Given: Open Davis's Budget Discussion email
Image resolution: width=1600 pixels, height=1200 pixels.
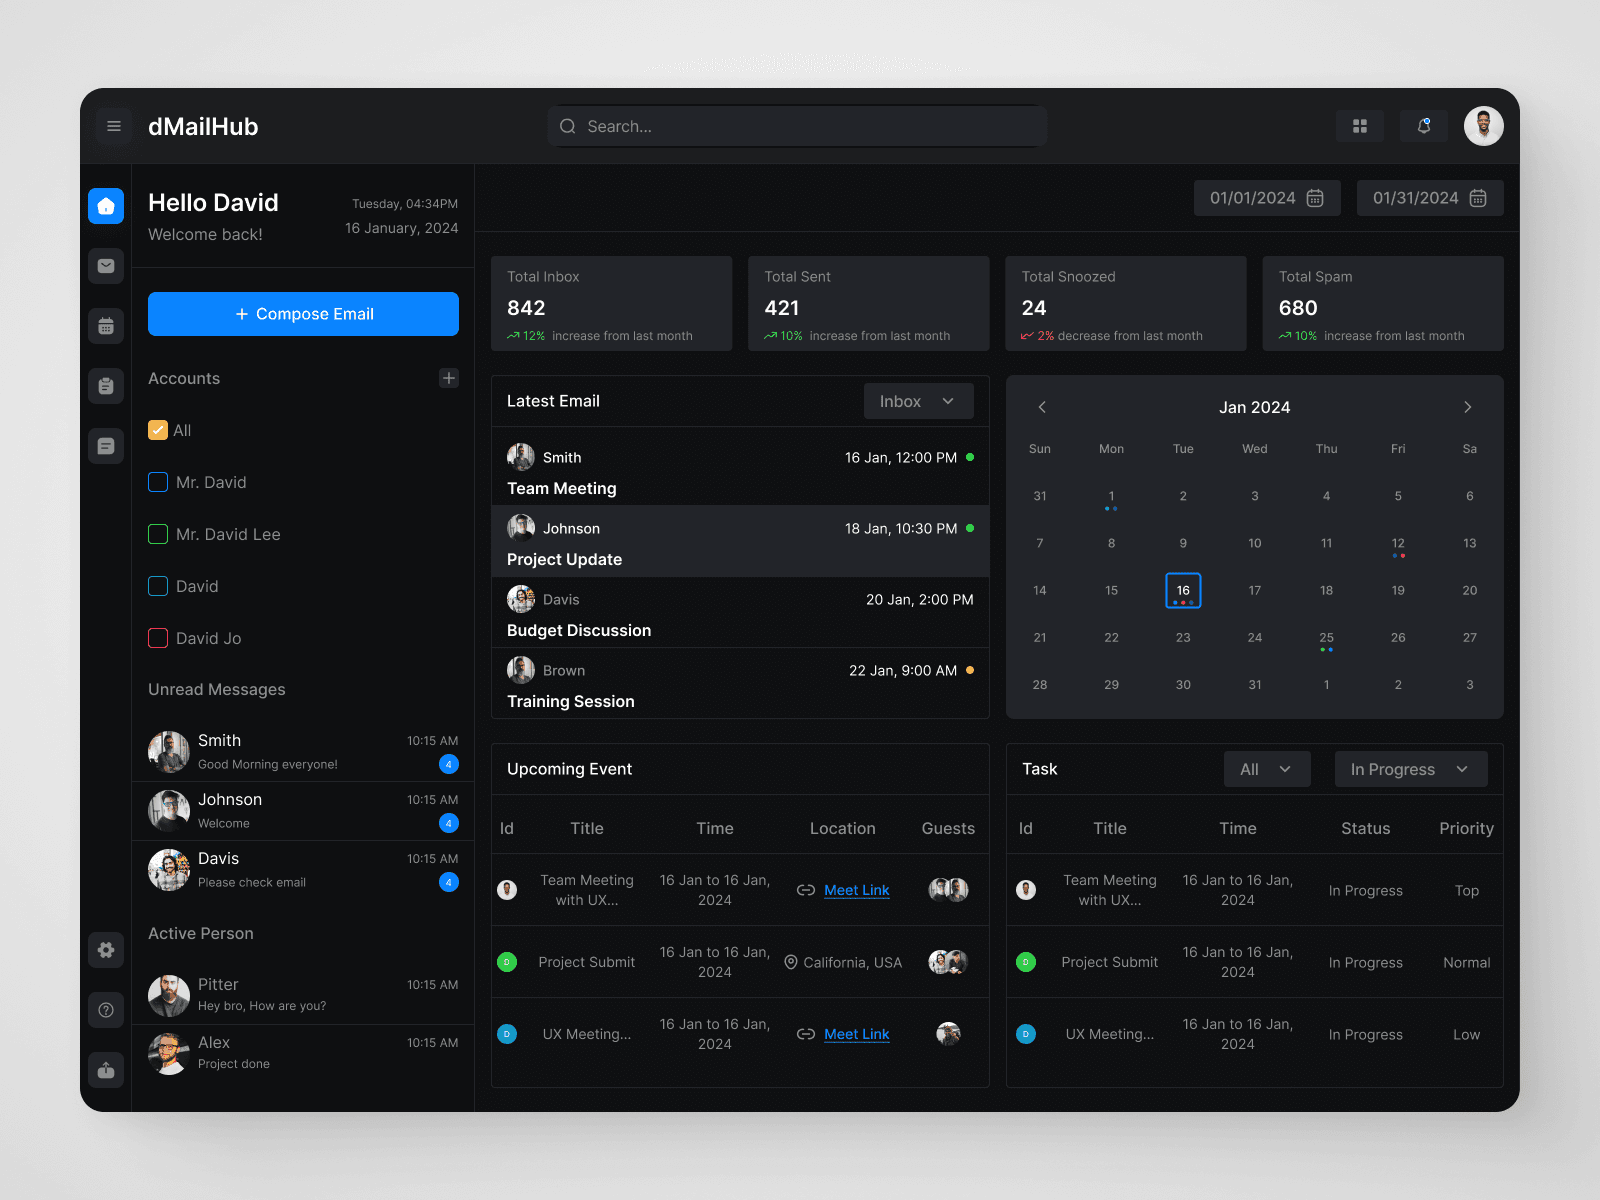Looking at the screenshot, I should tap(740, 612).
